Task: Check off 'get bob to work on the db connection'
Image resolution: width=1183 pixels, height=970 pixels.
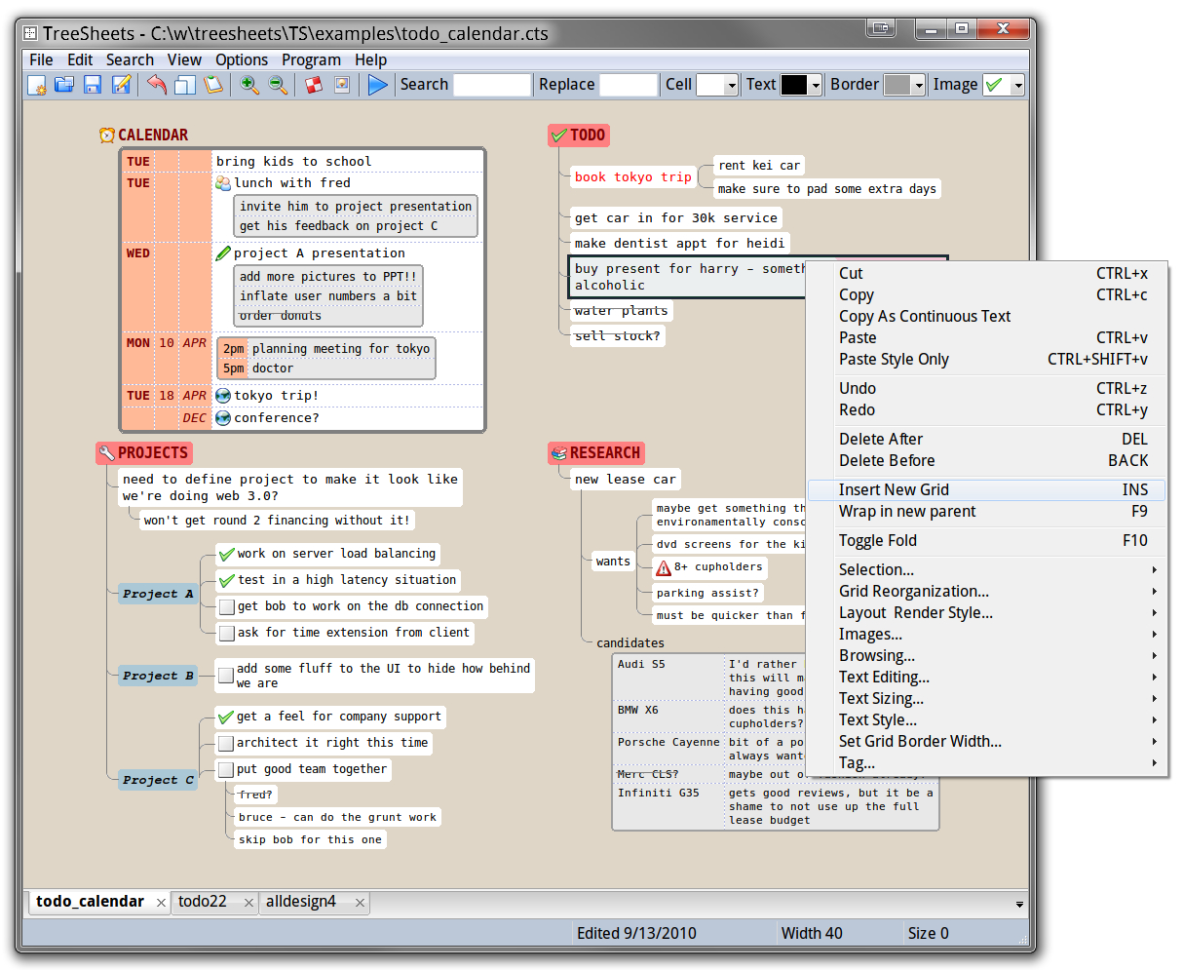Action: 225,606
